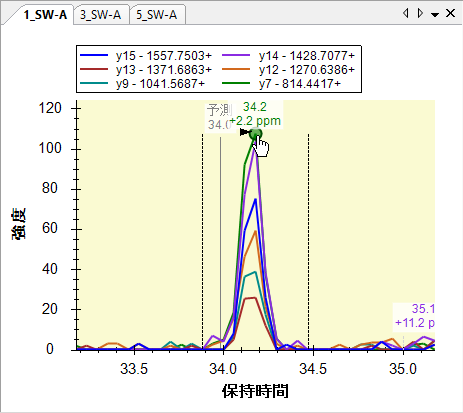Click the 保持時間 x-axis title

coord(255,391)
